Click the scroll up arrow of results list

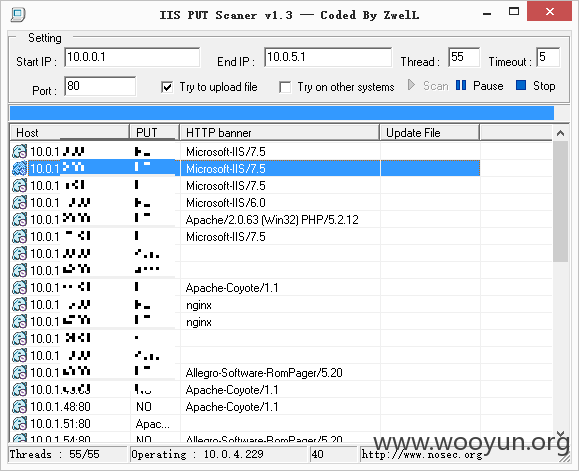pyautogui.click(x=560, y=133)
